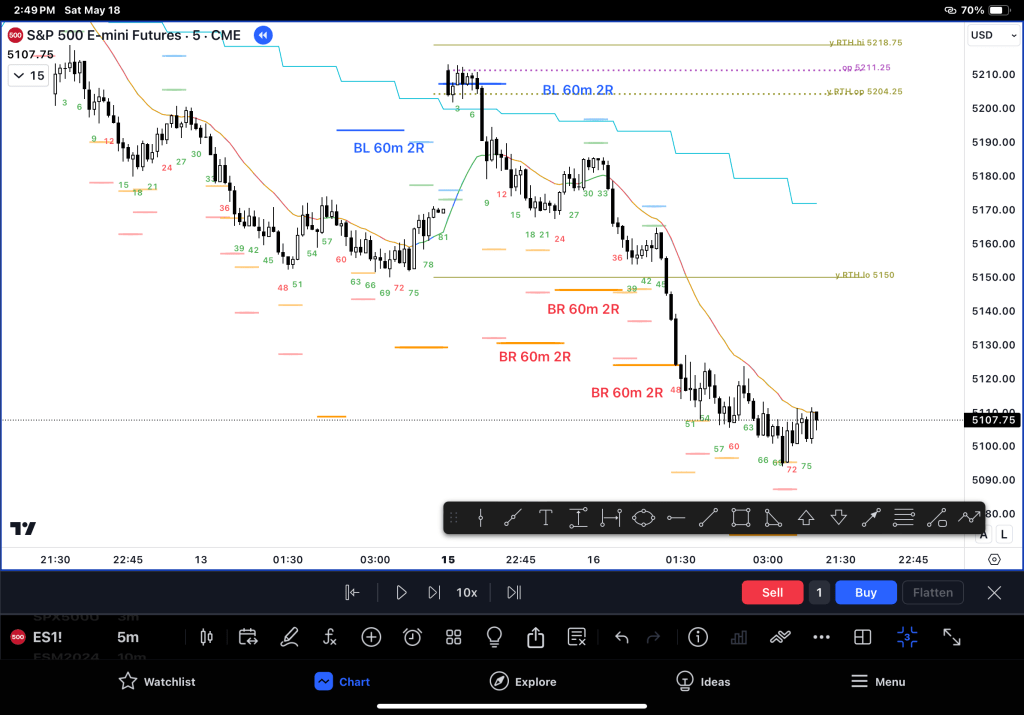Select the Text drawing tool
Image resolution: width=1024 pixels, height=715 pixels.
[546, 518]
